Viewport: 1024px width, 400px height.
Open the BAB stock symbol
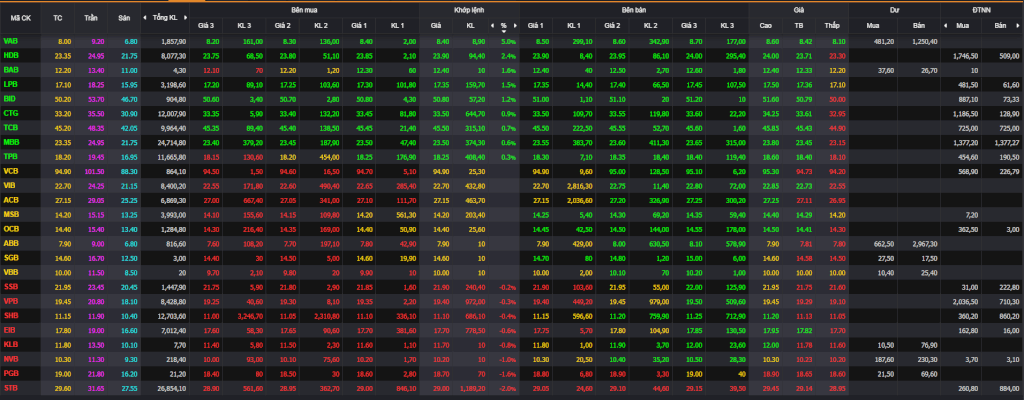(x=10, y=69)
